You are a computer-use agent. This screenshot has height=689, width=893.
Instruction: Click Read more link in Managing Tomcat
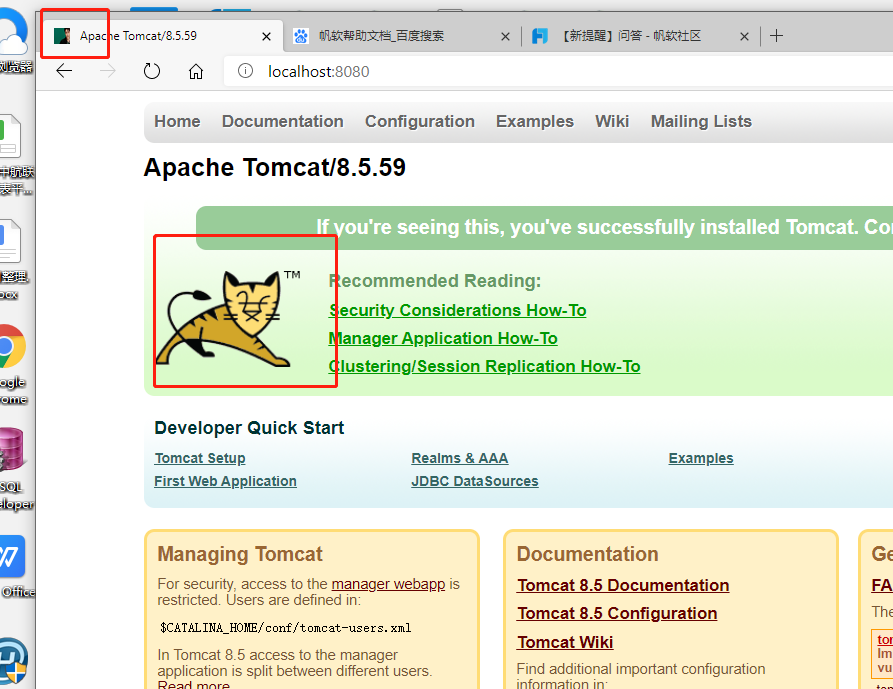(x=194, y=685)
